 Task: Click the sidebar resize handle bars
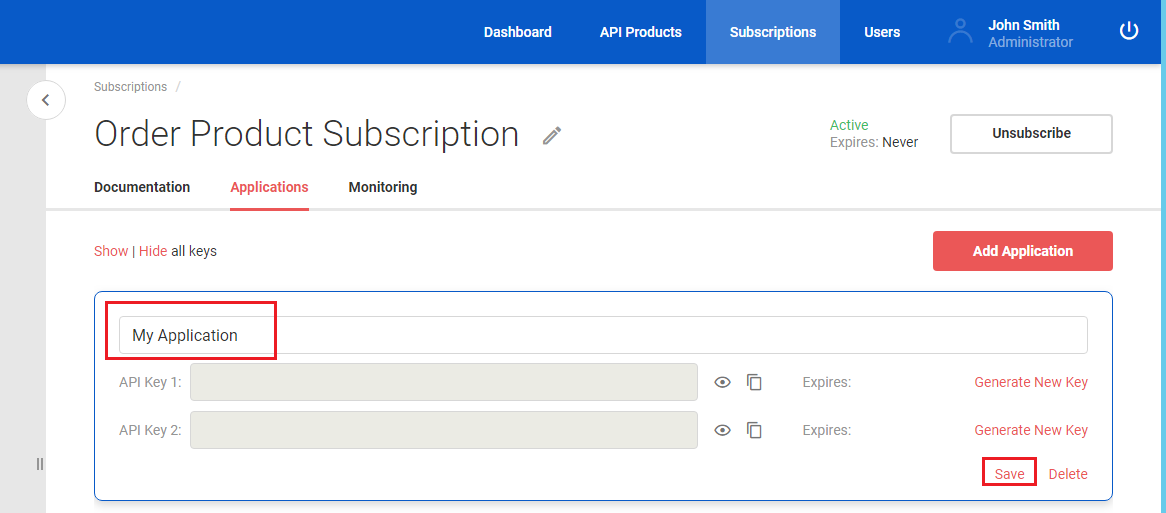point(40,464)
